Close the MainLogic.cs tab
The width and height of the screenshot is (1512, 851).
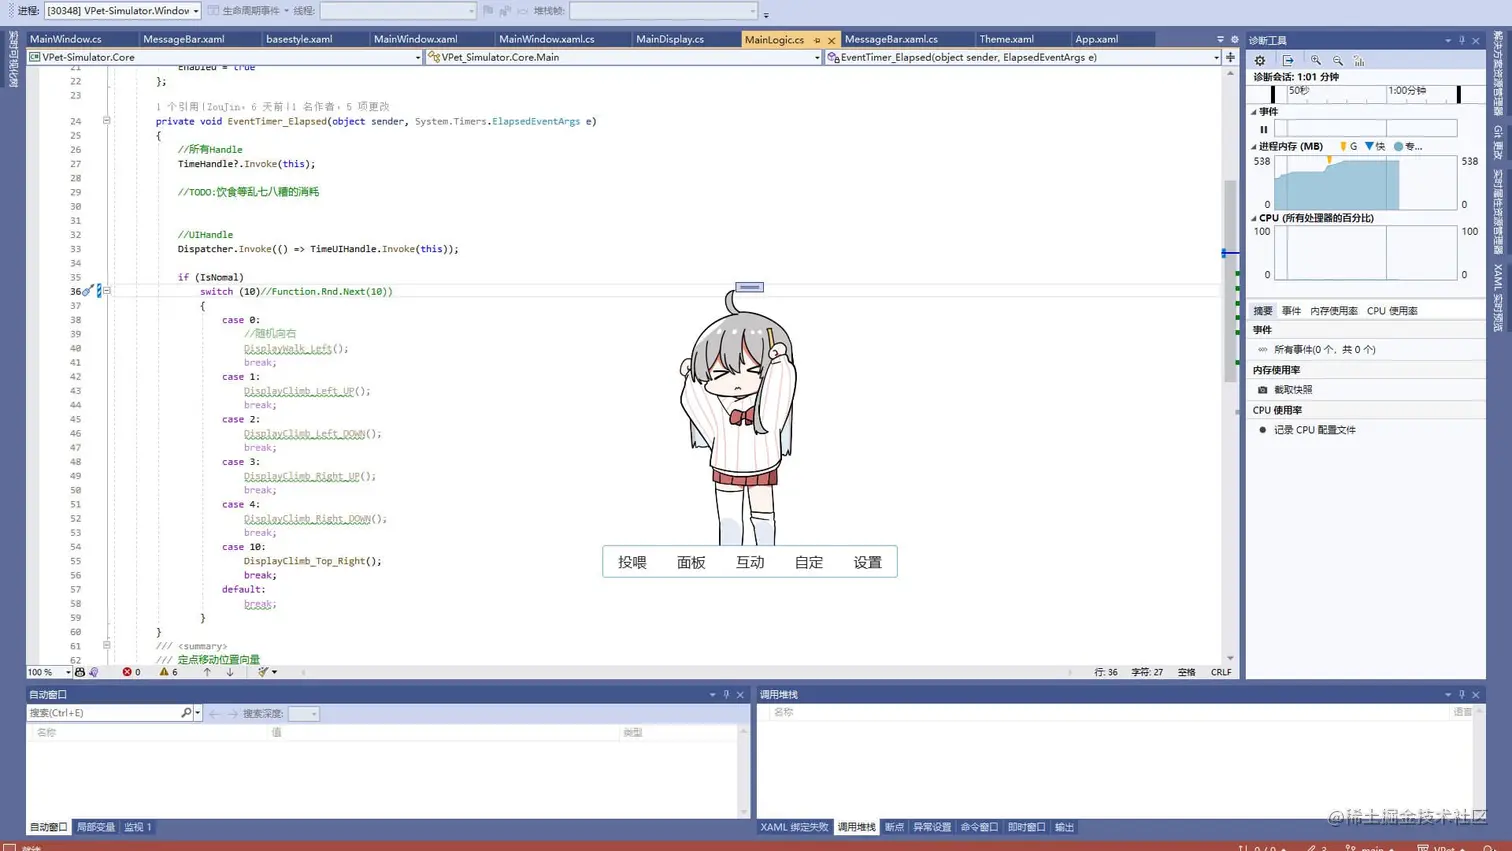coord(831,40)
